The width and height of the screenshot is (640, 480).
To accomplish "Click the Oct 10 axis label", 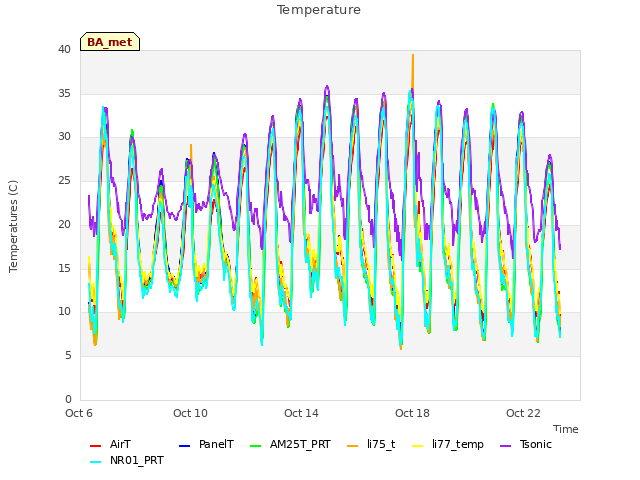I will pos(190,413).
